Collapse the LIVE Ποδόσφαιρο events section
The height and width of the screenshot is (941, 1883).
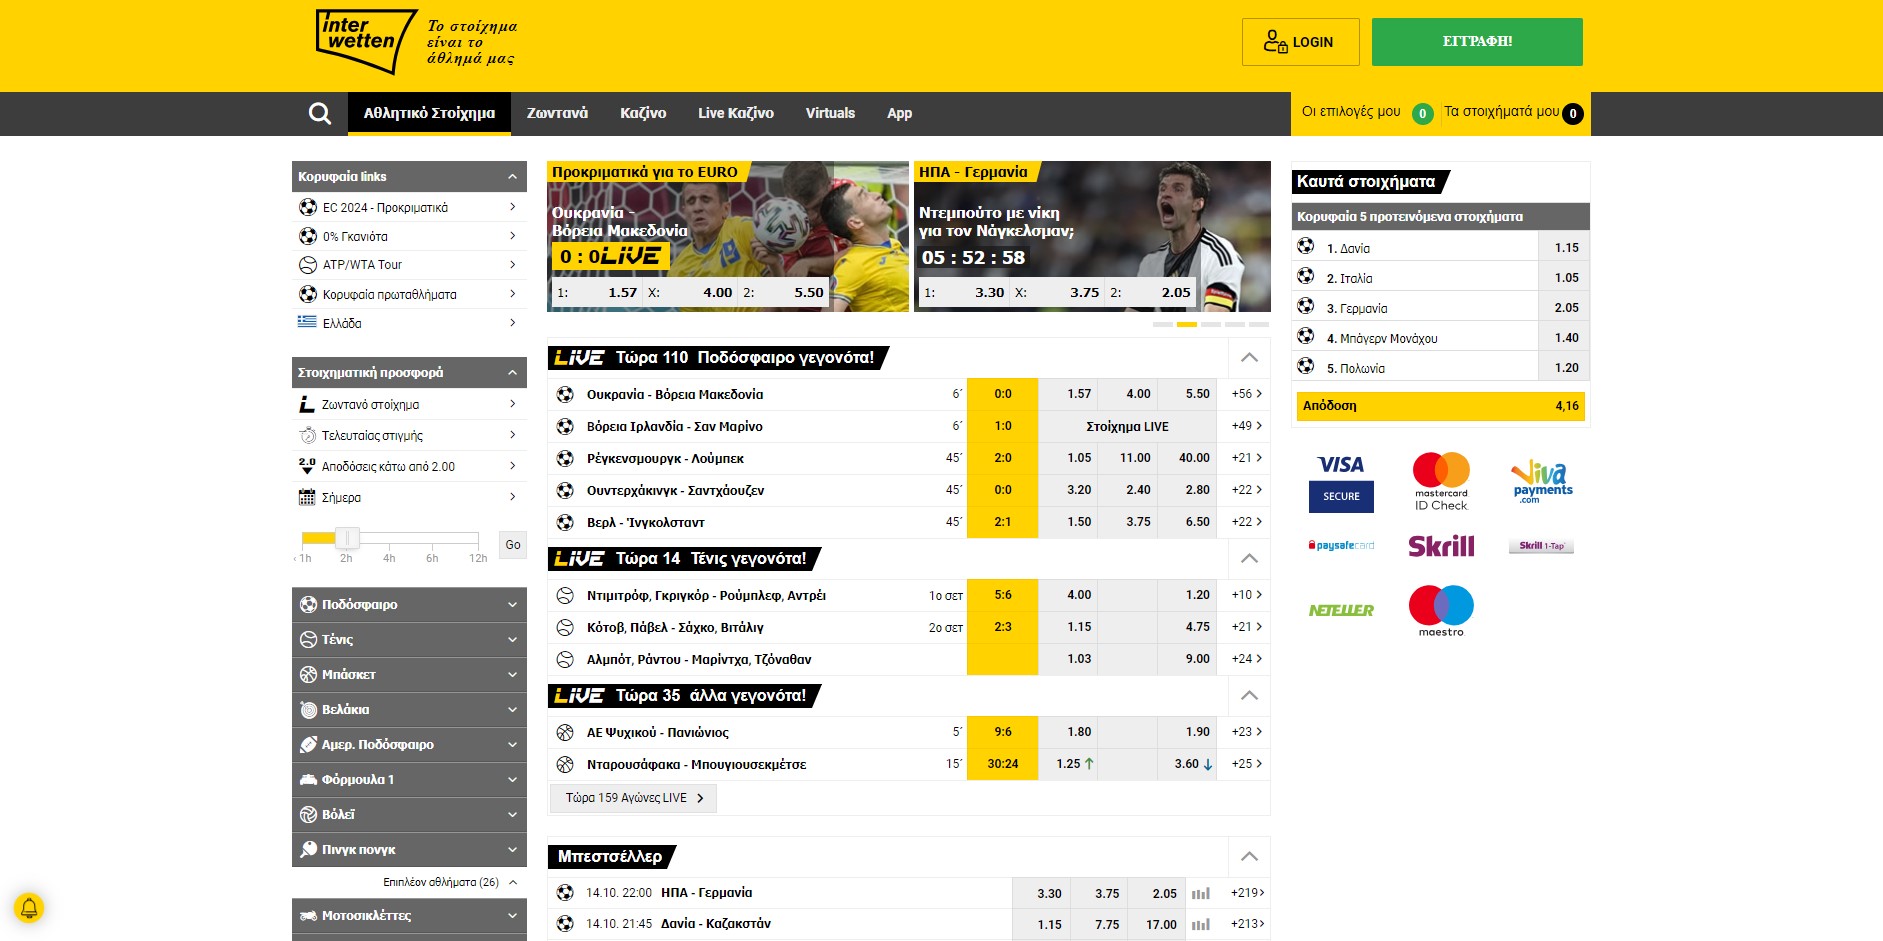[x=1249, y=358]
